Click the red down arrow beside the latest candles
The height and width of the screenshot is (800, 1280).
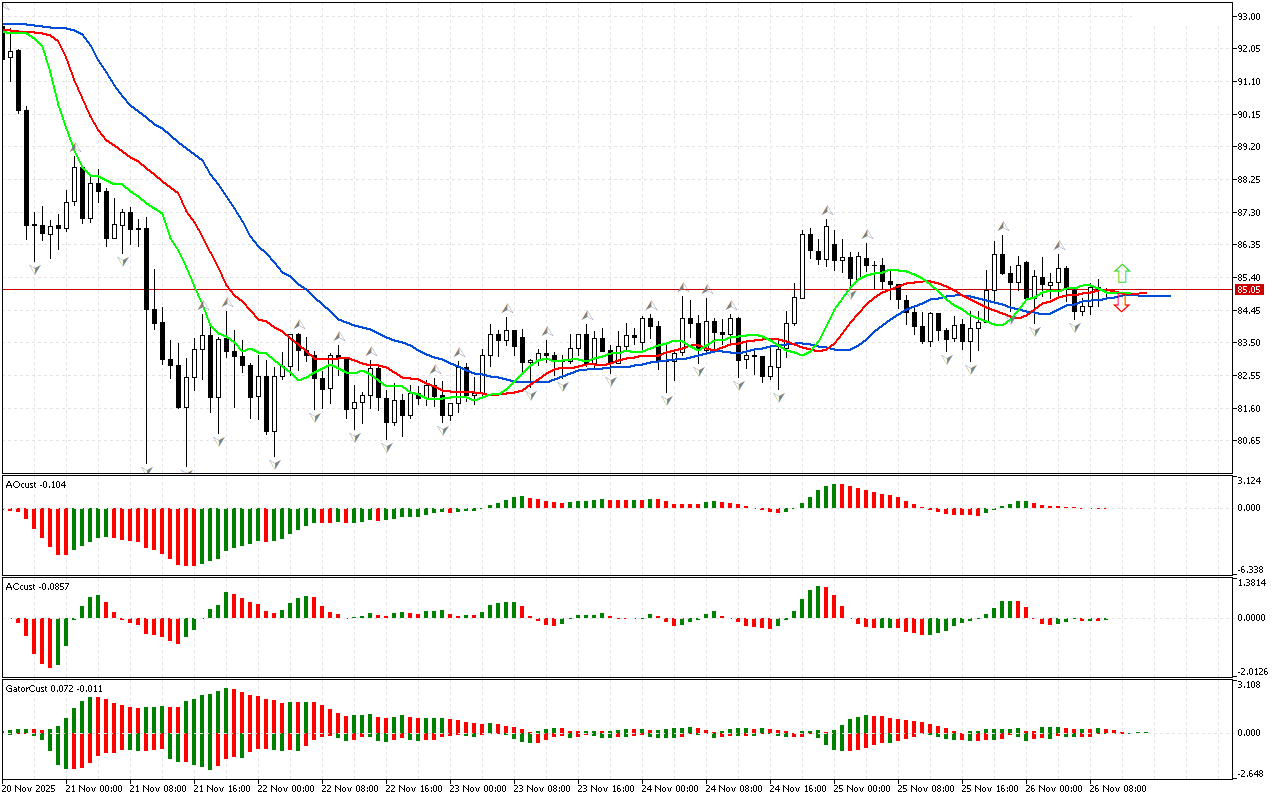click(1122, 305)
